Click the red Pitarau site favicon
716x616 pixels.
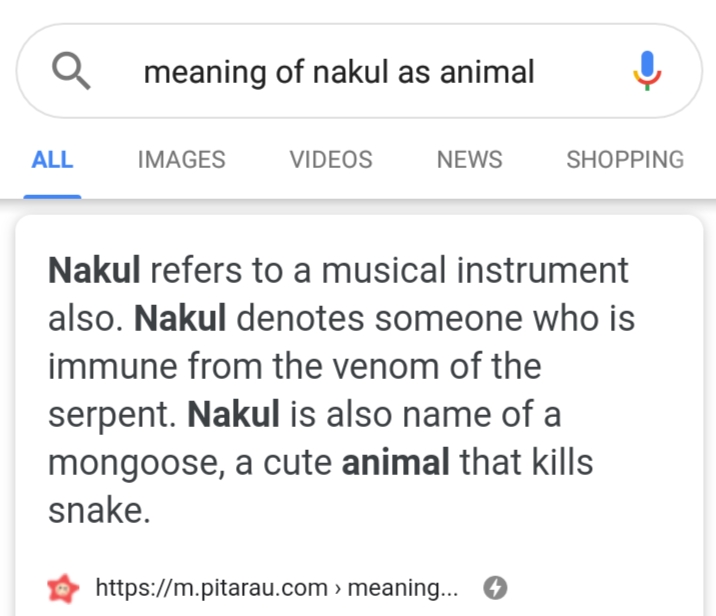[66, 587]
